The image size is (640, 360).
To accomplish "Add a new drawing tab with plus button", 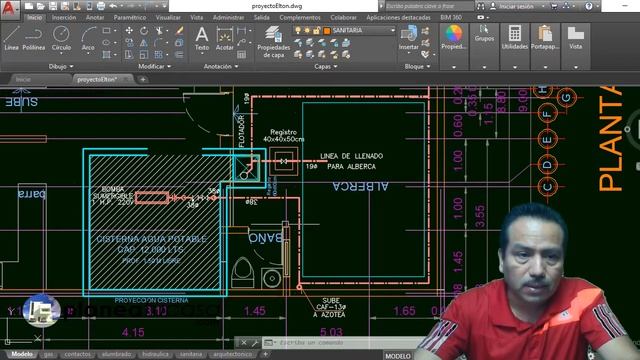I will [x=143, y=79].
